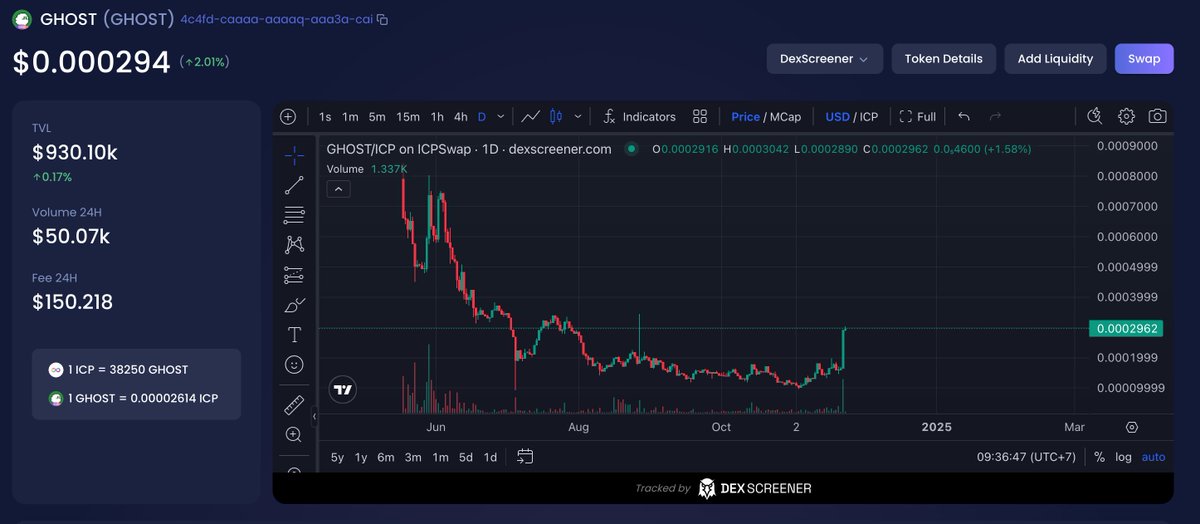The width and height of the screenshot is (1200, 524).
Task: Open the layout templates grid icon
Action: (700, 117)
